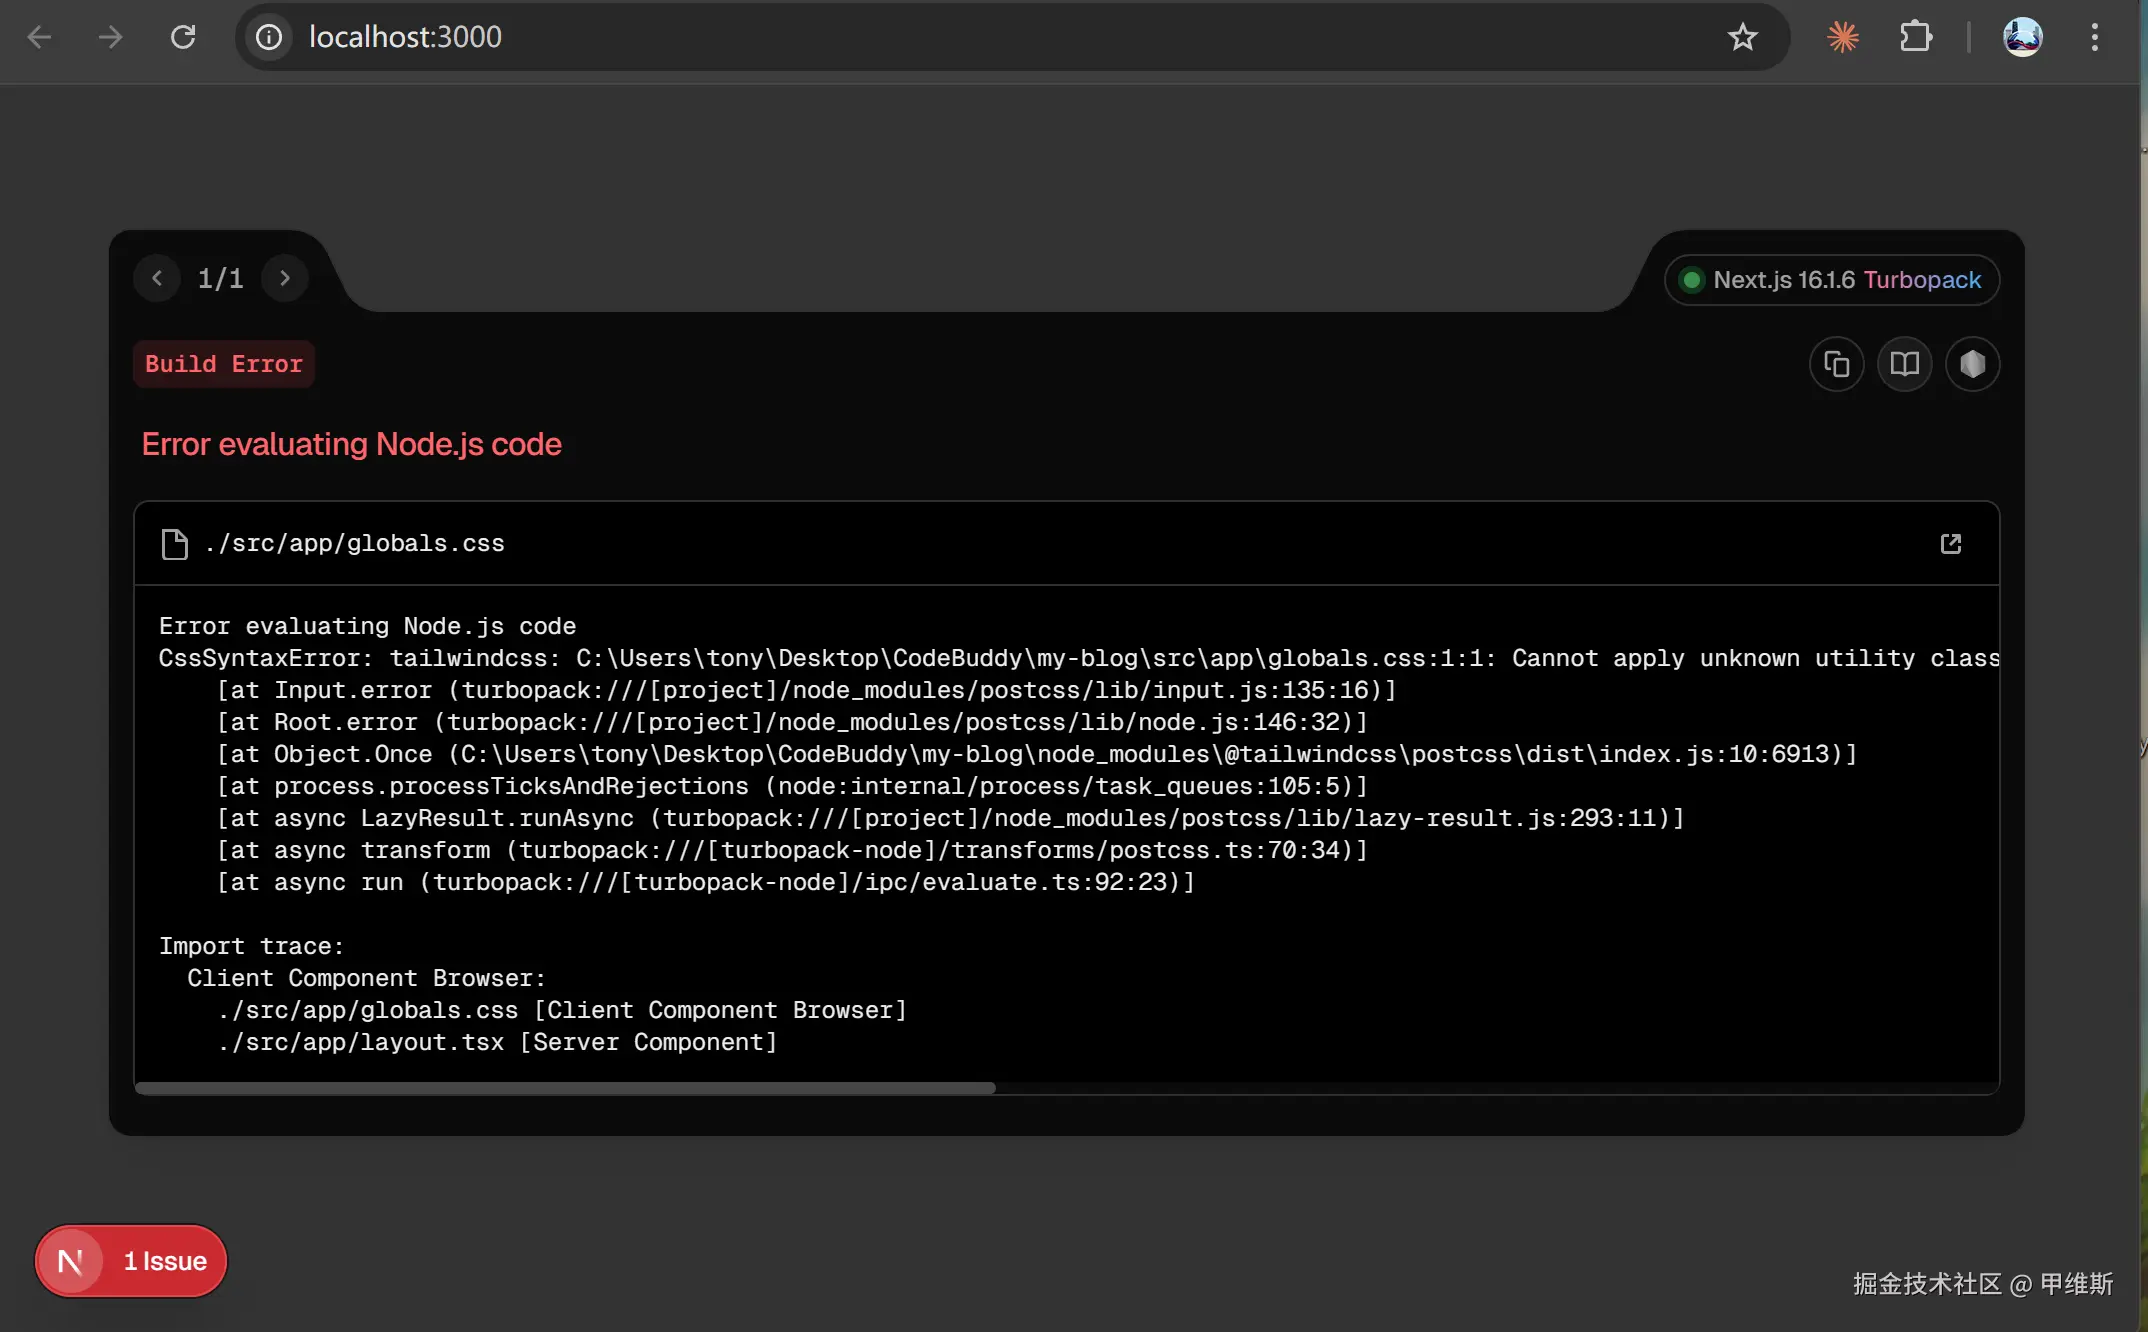Image resolution: width=2148 pixels, height=1332 pixels.
Task: Go to the previous error chevron
Action: [157, 278]
